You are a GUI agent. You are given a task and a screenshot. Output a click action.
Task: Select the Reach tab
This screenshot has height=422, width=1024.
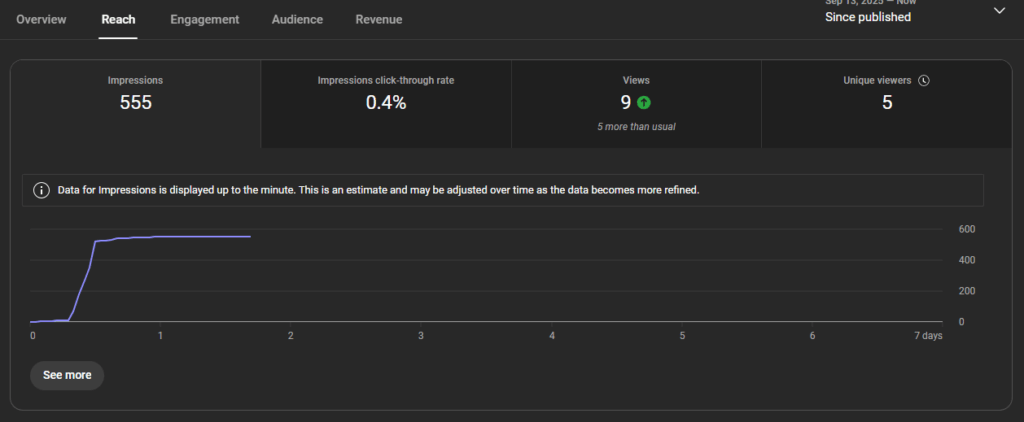(x=118, y=19)
